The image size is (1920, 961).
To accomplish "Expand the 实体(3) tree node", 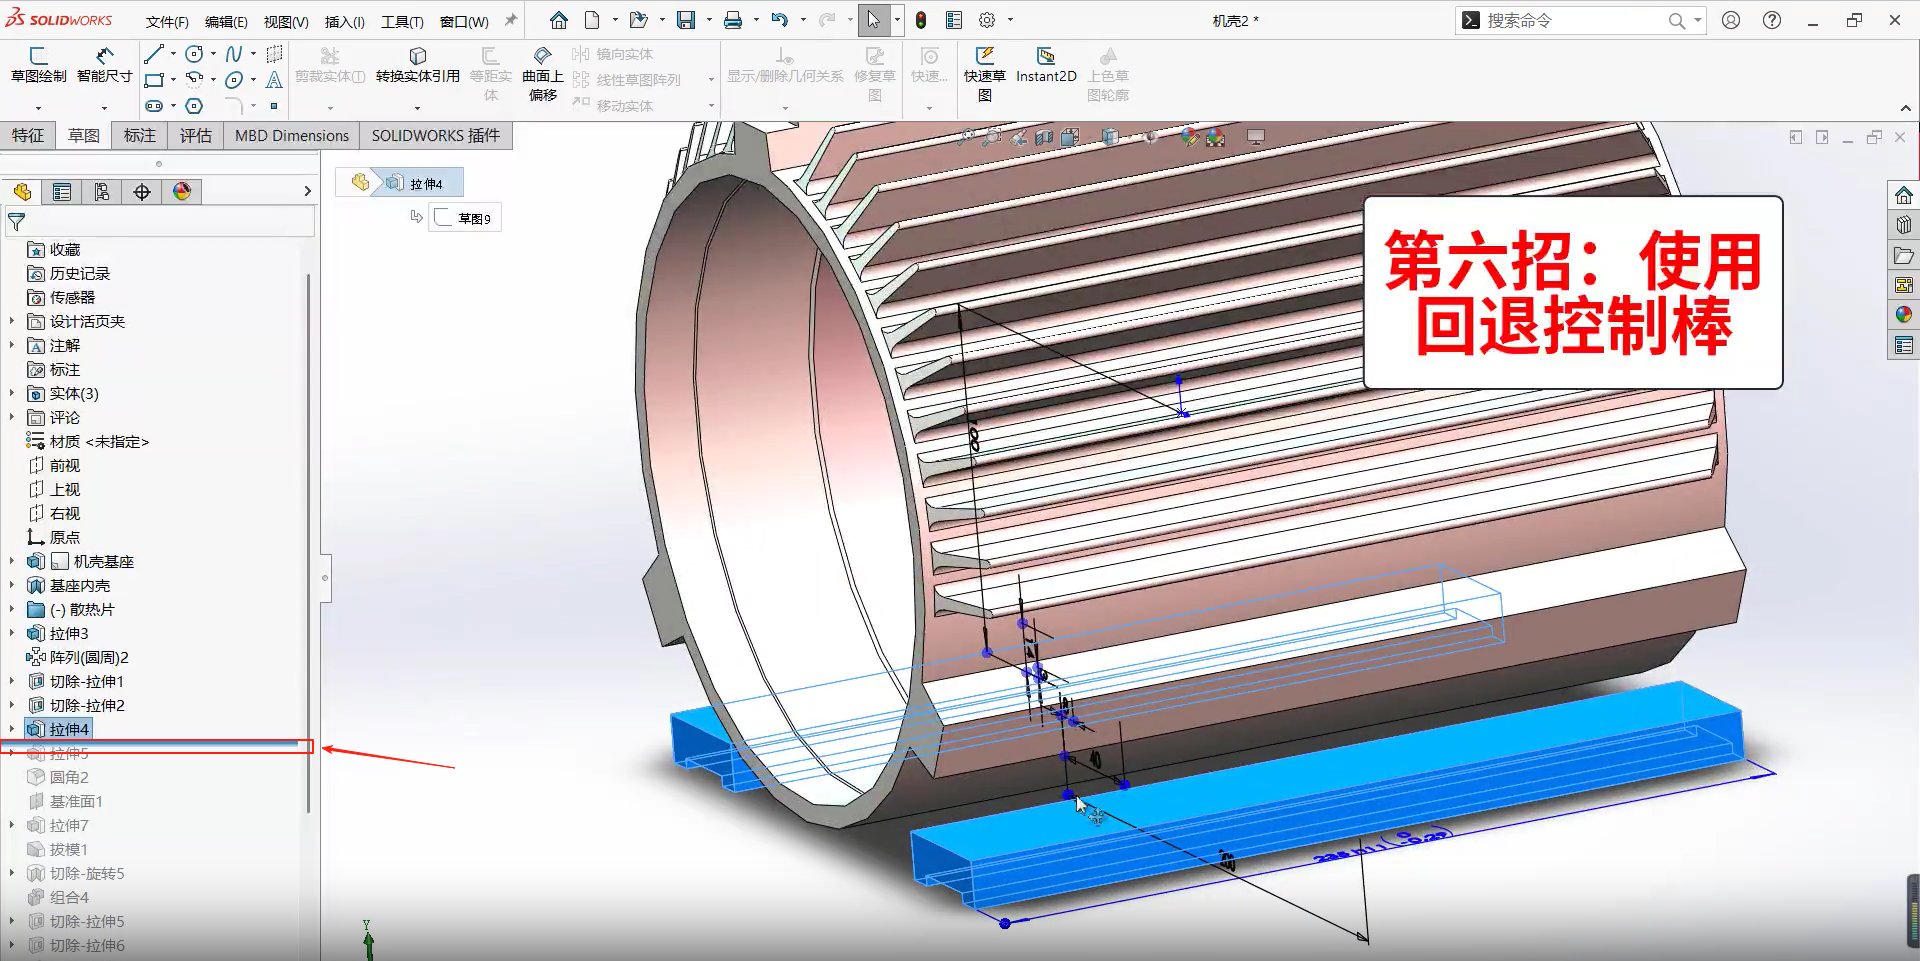I will (x=12, y=393).
